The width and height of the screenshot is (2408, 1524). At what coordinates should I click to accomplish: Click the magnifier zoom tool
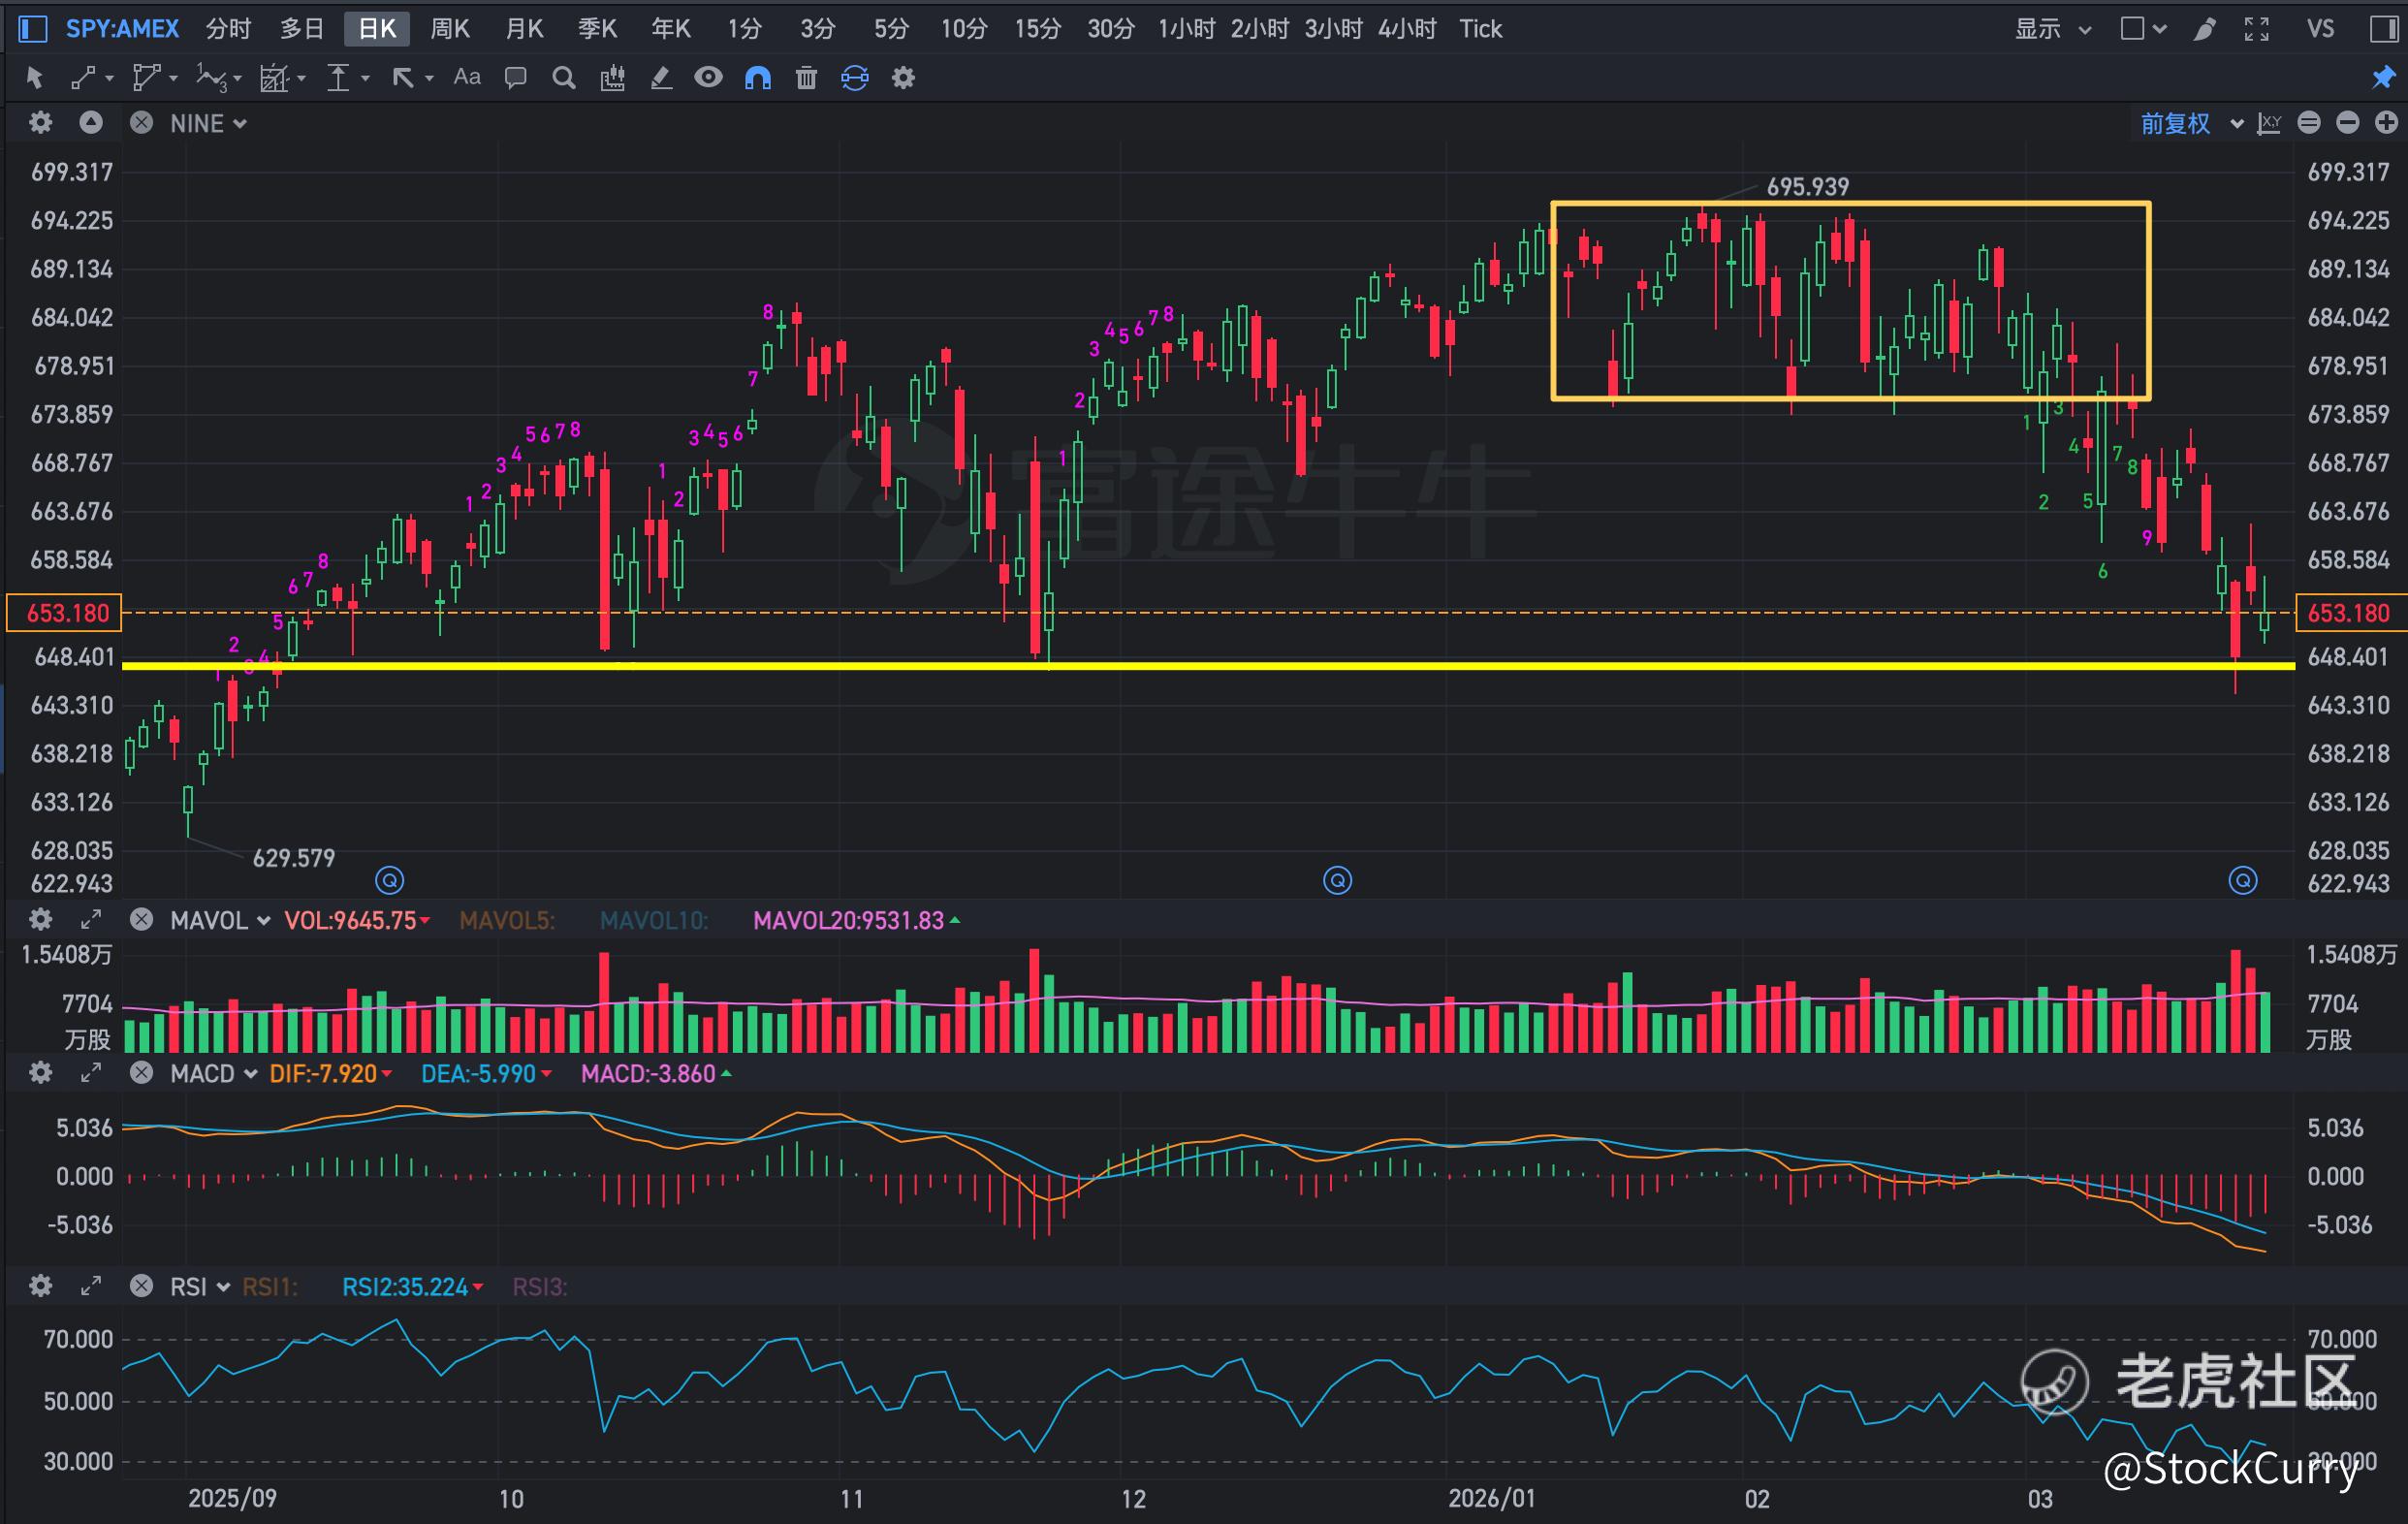563,78
